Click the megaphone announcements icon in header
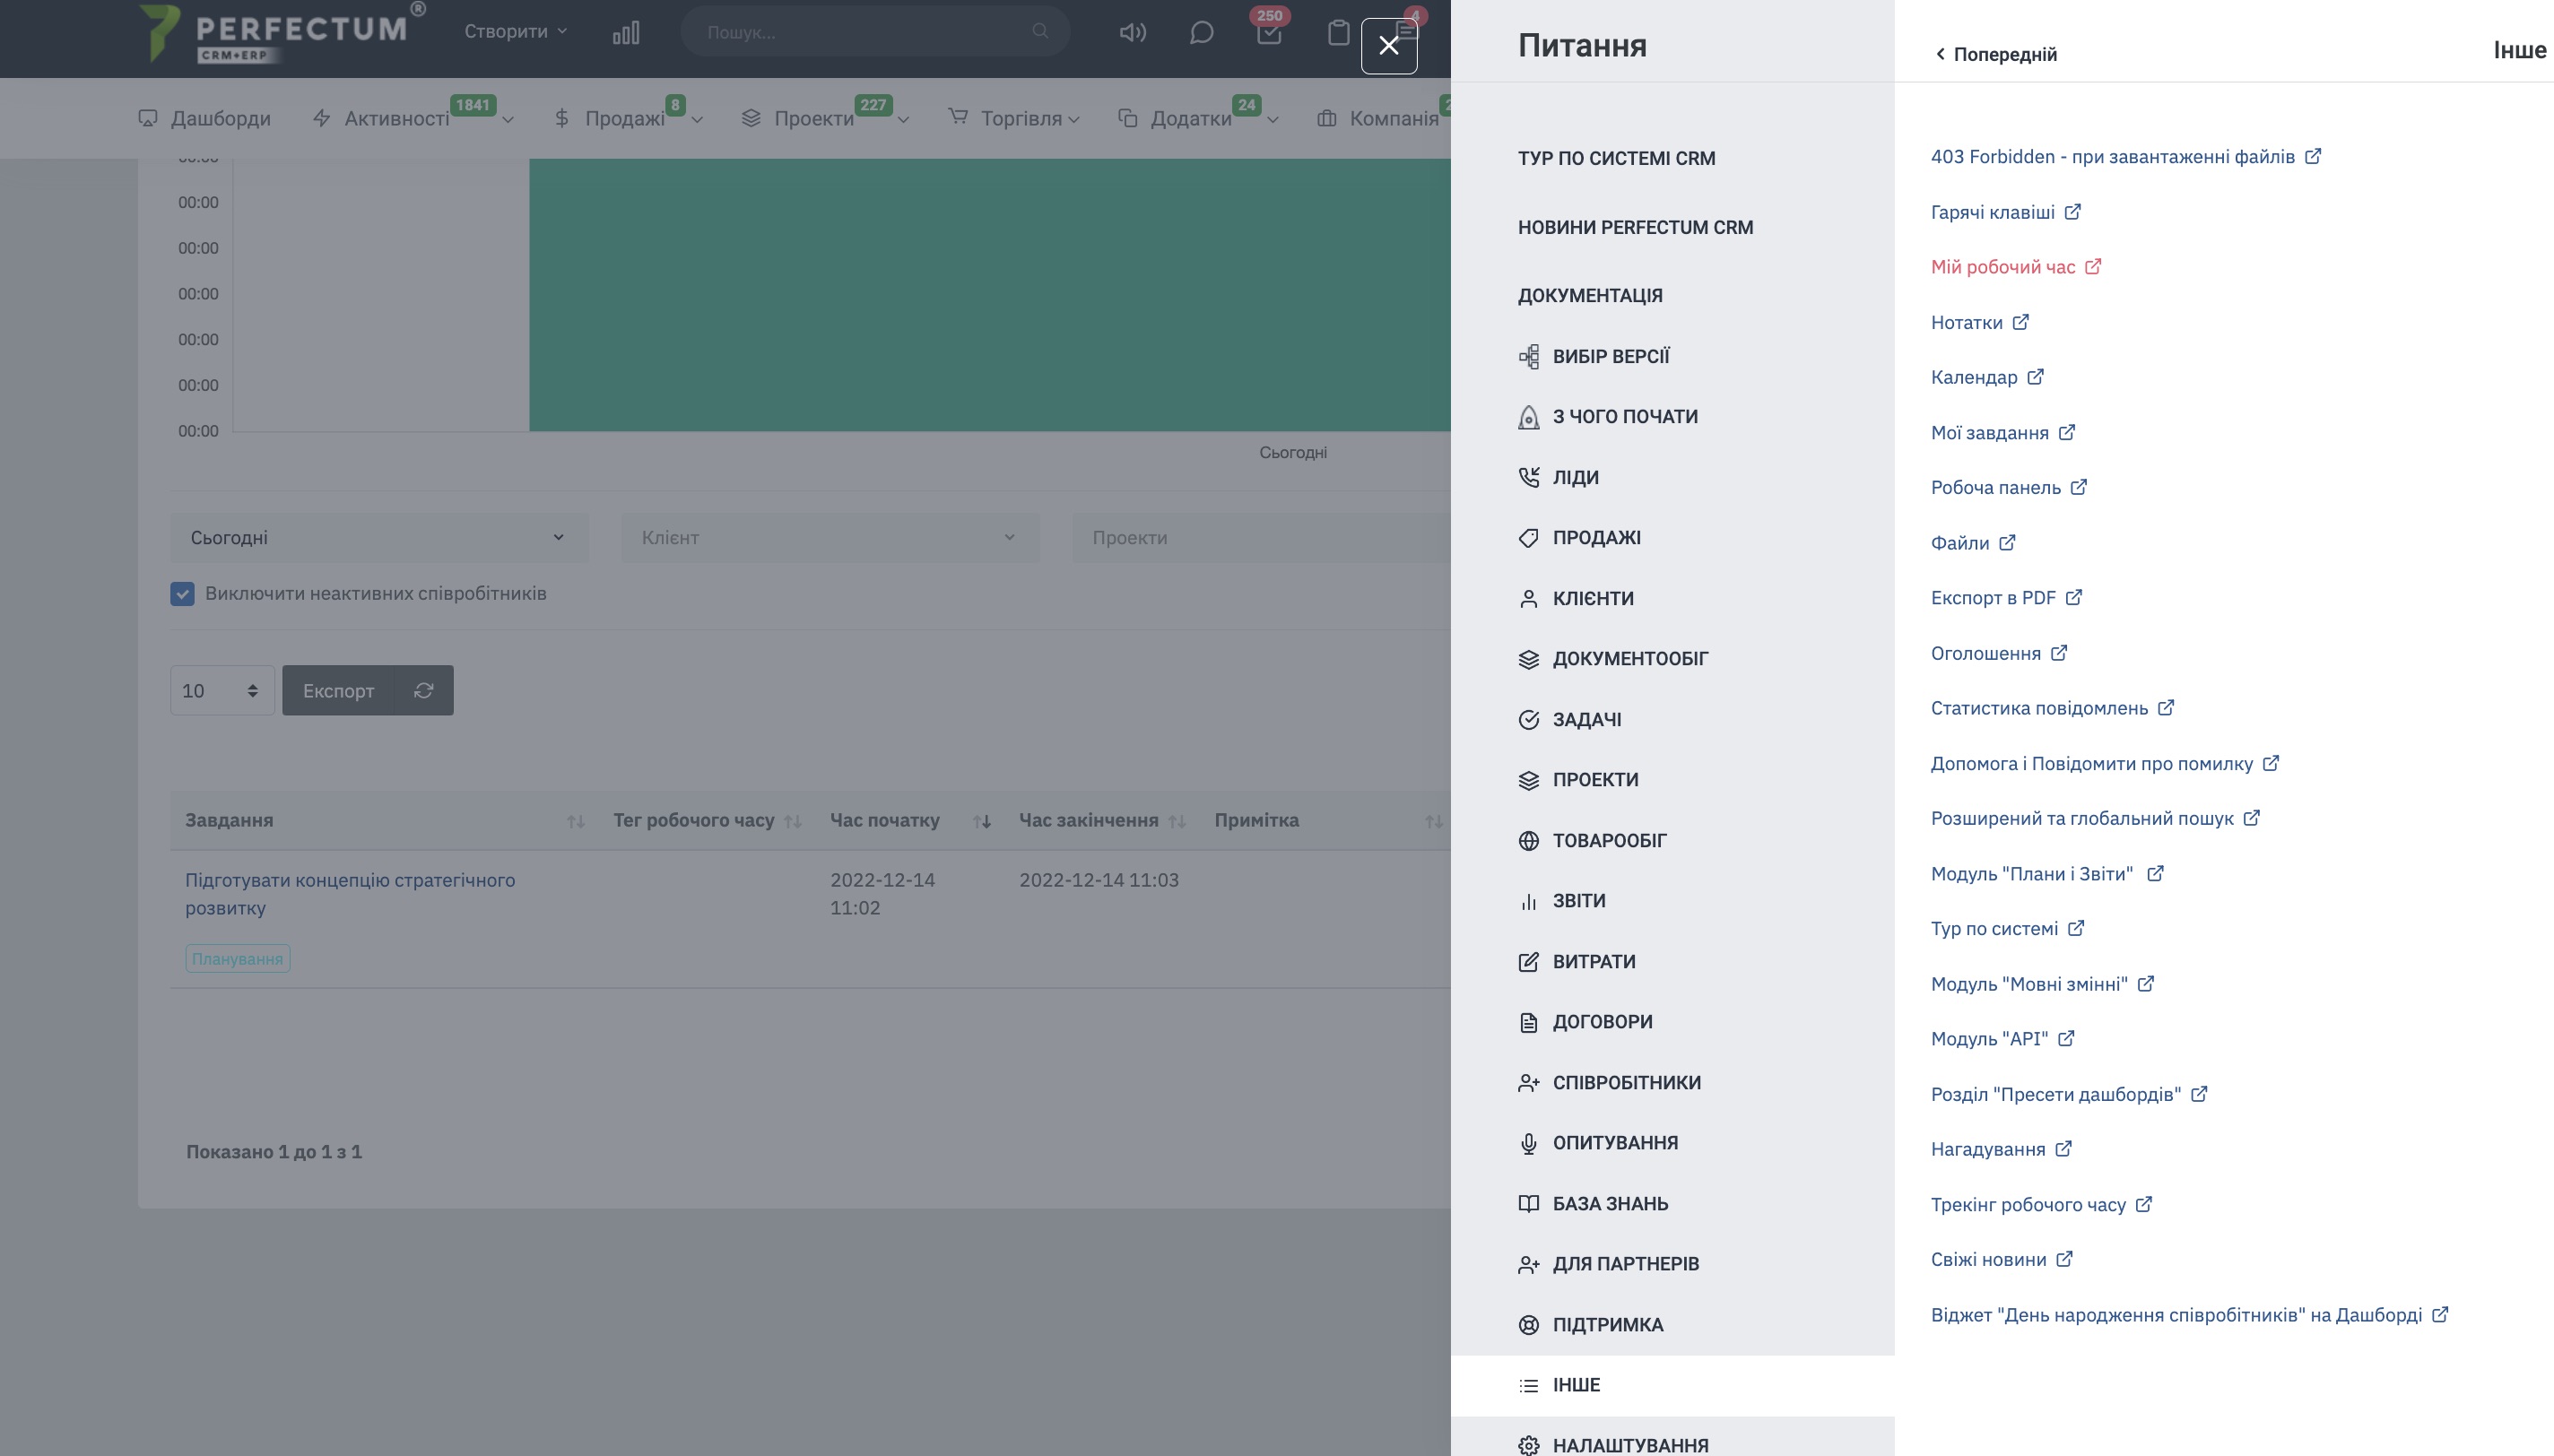Image resolution: width=2554 pixels, height=1456 pixels. (1132, 33)
